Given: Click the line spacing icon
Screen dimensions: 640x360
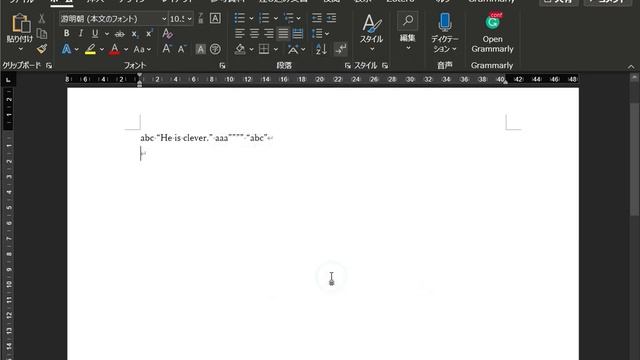Looking at the screenshot, I should 317,33.
